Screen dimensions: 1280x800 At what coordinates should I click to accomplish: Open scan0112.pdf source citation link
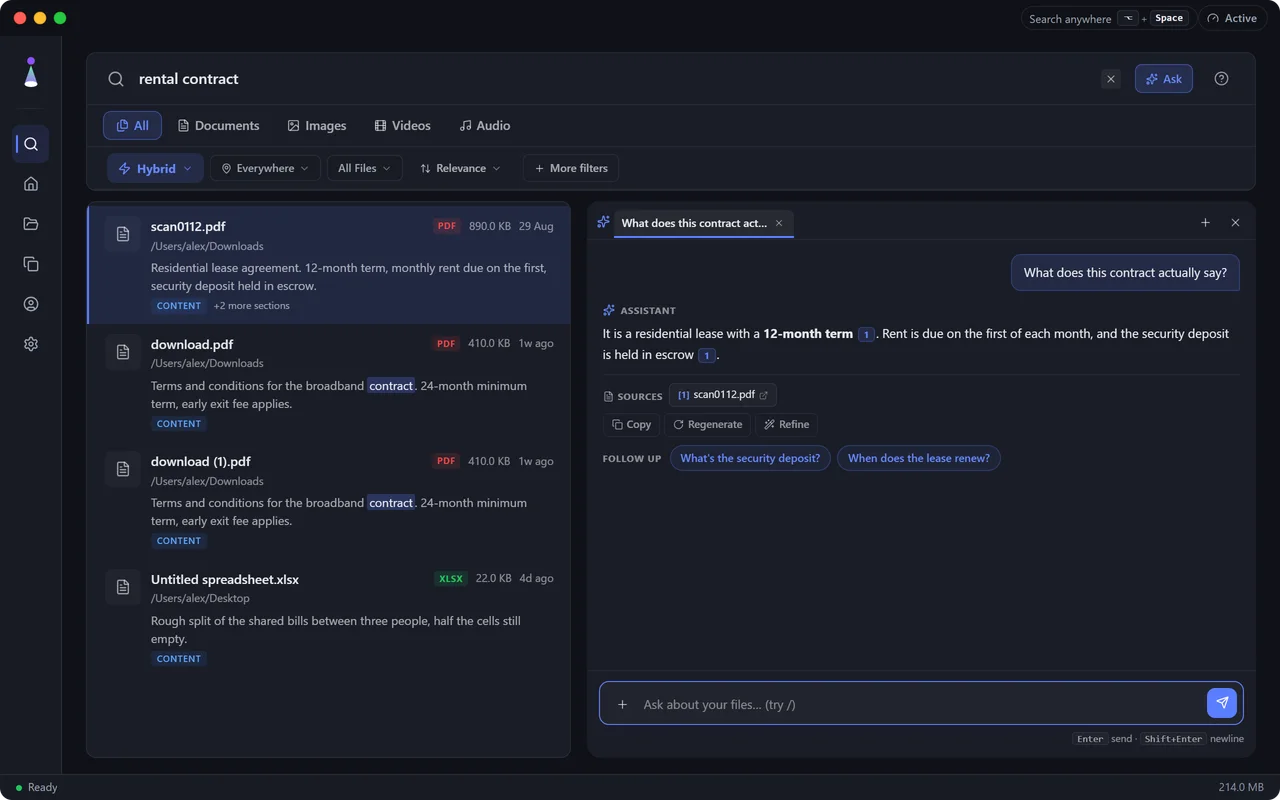723,395
